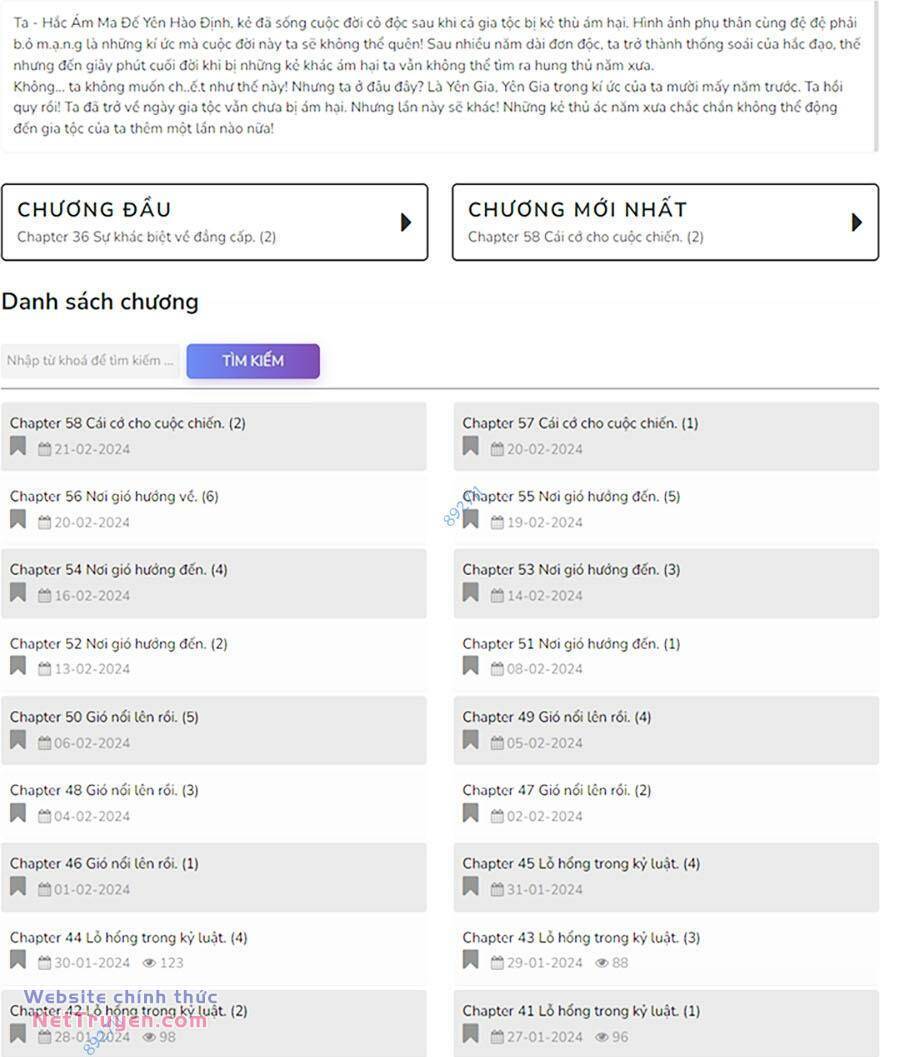Click arrow on Chương Mới Nhất card

[856, 222]
